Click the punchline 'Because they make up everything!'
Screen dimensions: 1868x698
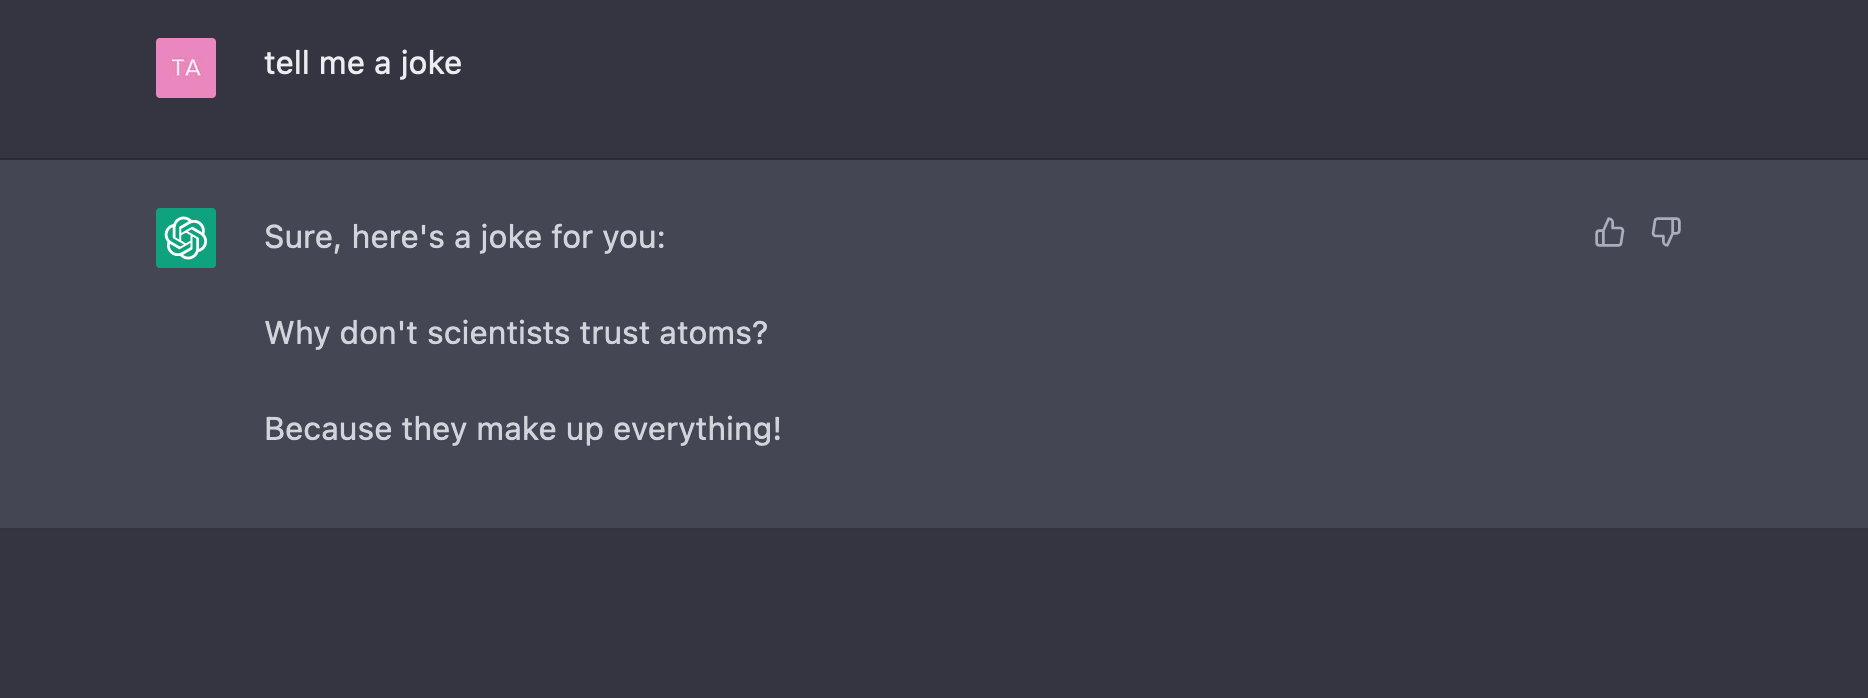[x=522, y=429]
